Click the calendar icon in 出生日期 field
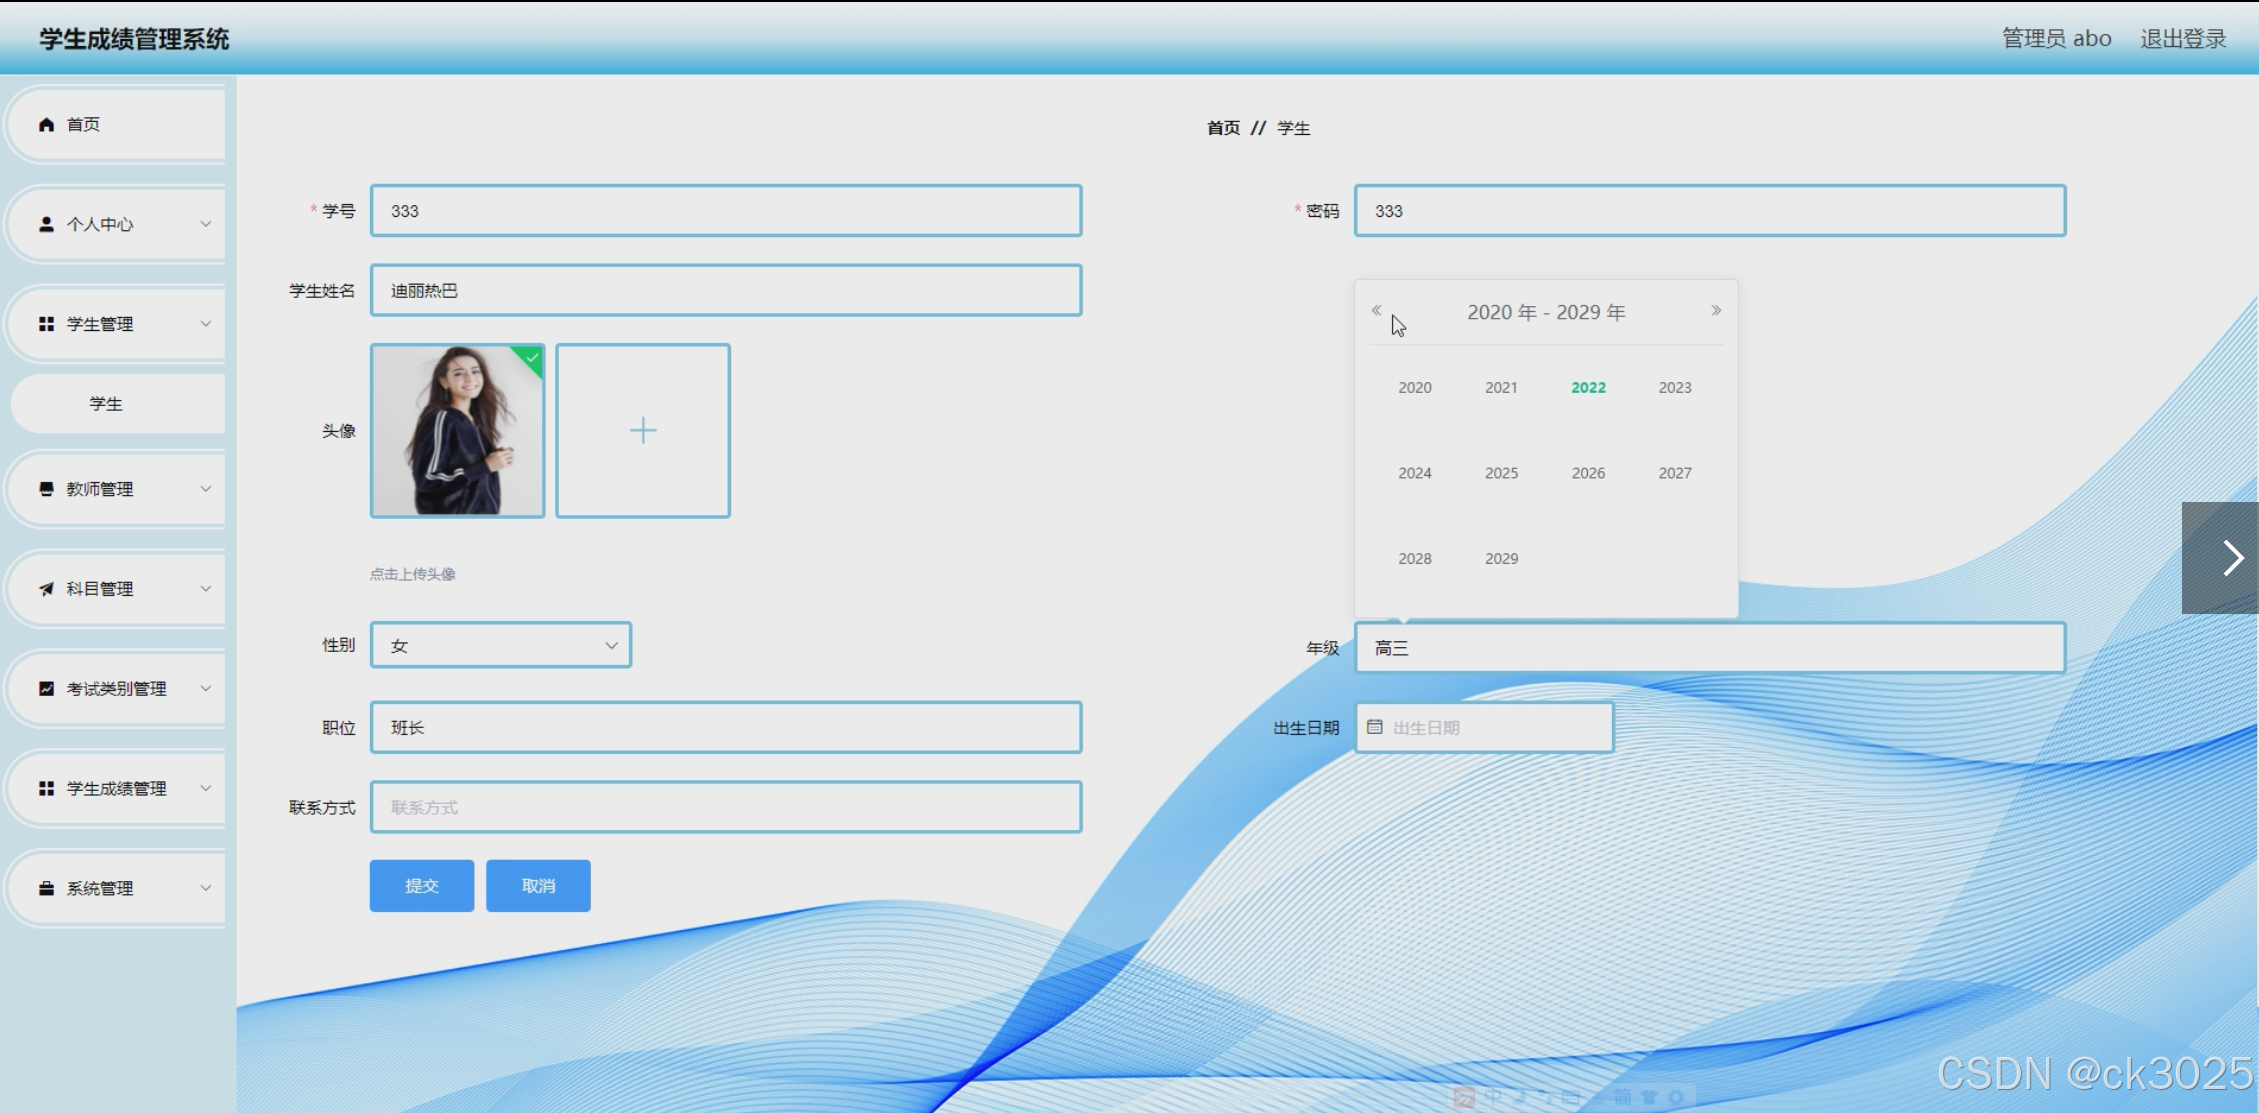Screen dimensions: 2259x1113 1375,727
